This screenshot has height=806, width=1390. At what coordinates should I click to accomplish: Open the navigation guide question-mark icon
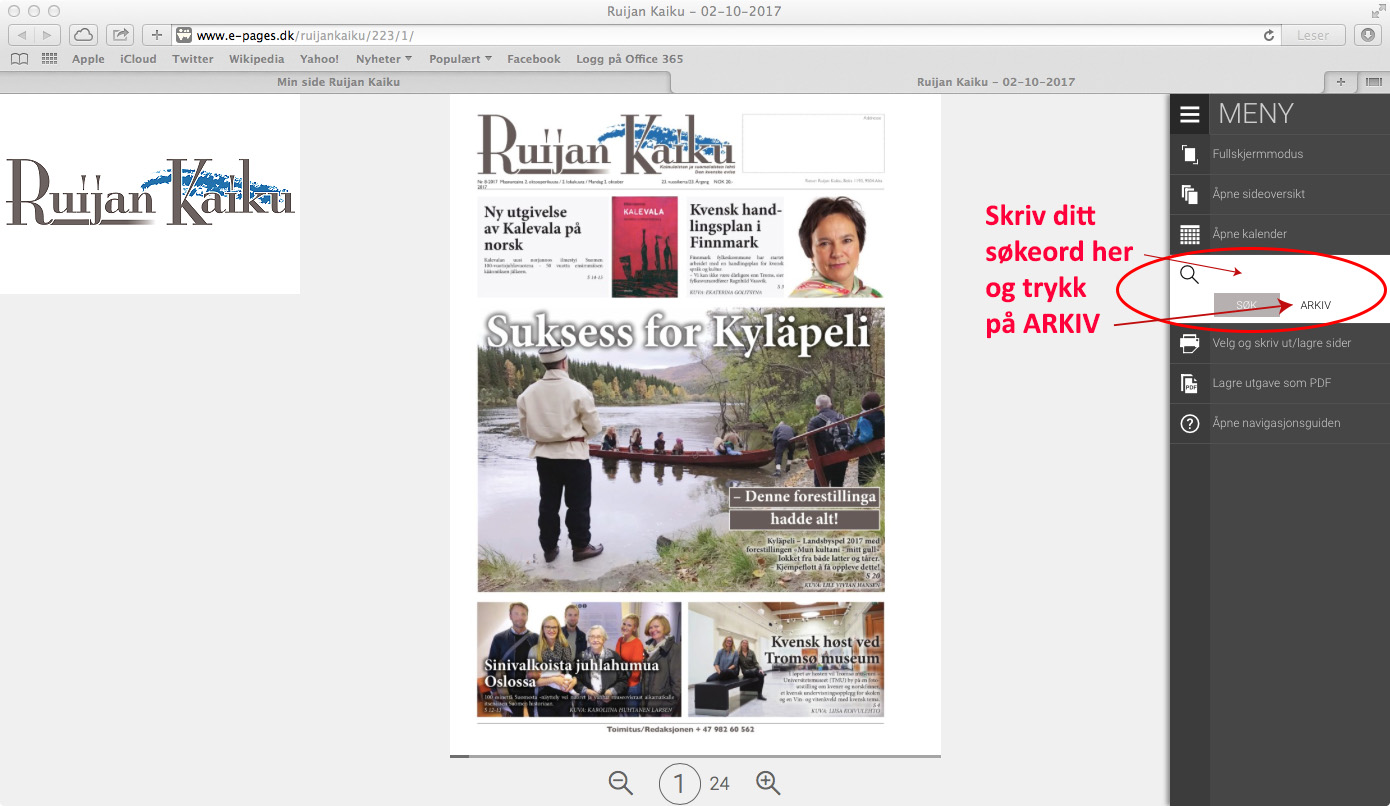1189,423
